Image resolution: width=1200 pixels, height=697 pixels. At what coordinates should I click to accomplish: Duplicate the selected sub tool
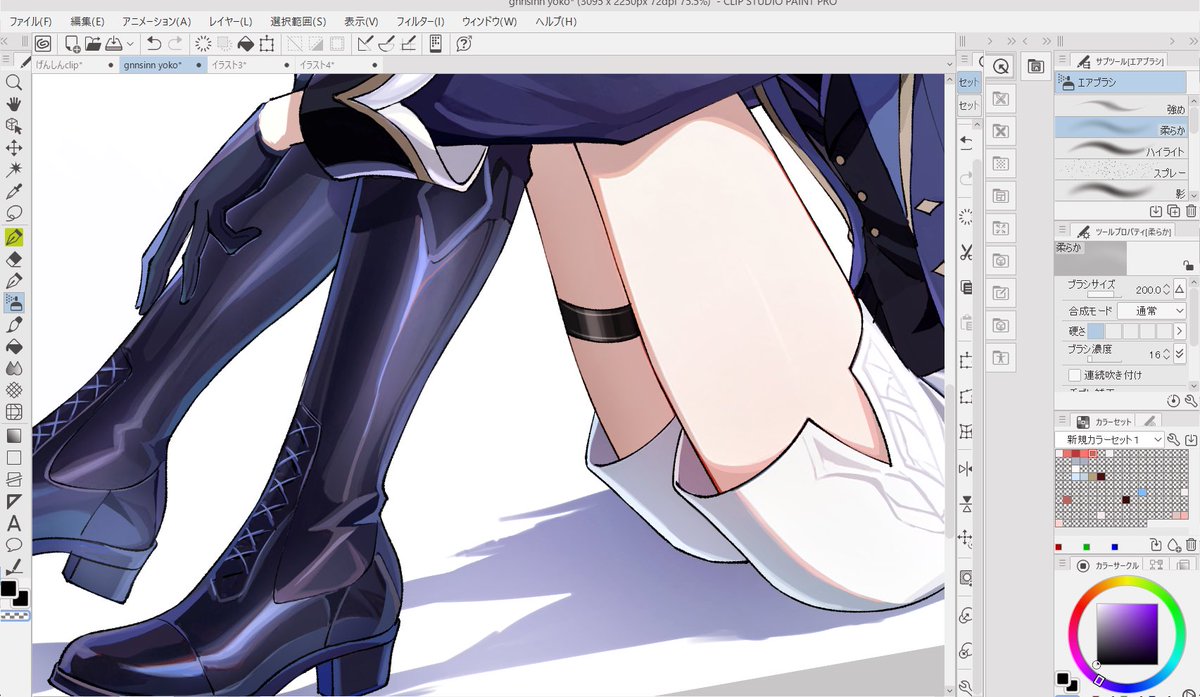point(1174,211)
